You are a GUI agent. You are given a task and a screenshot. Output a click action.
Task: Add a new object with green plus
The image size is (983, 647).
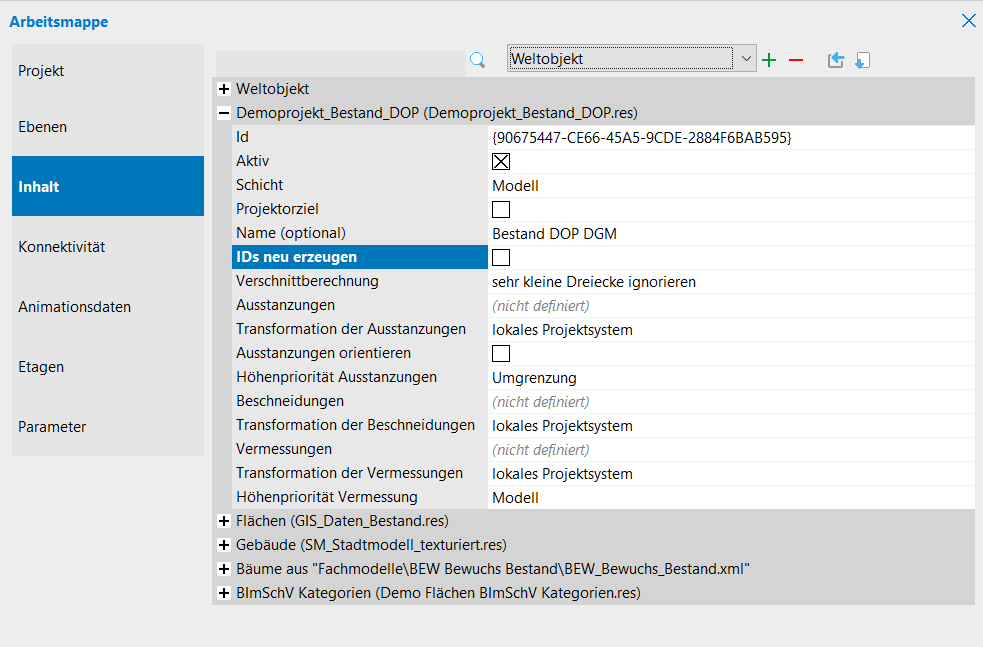pos(769,60)
